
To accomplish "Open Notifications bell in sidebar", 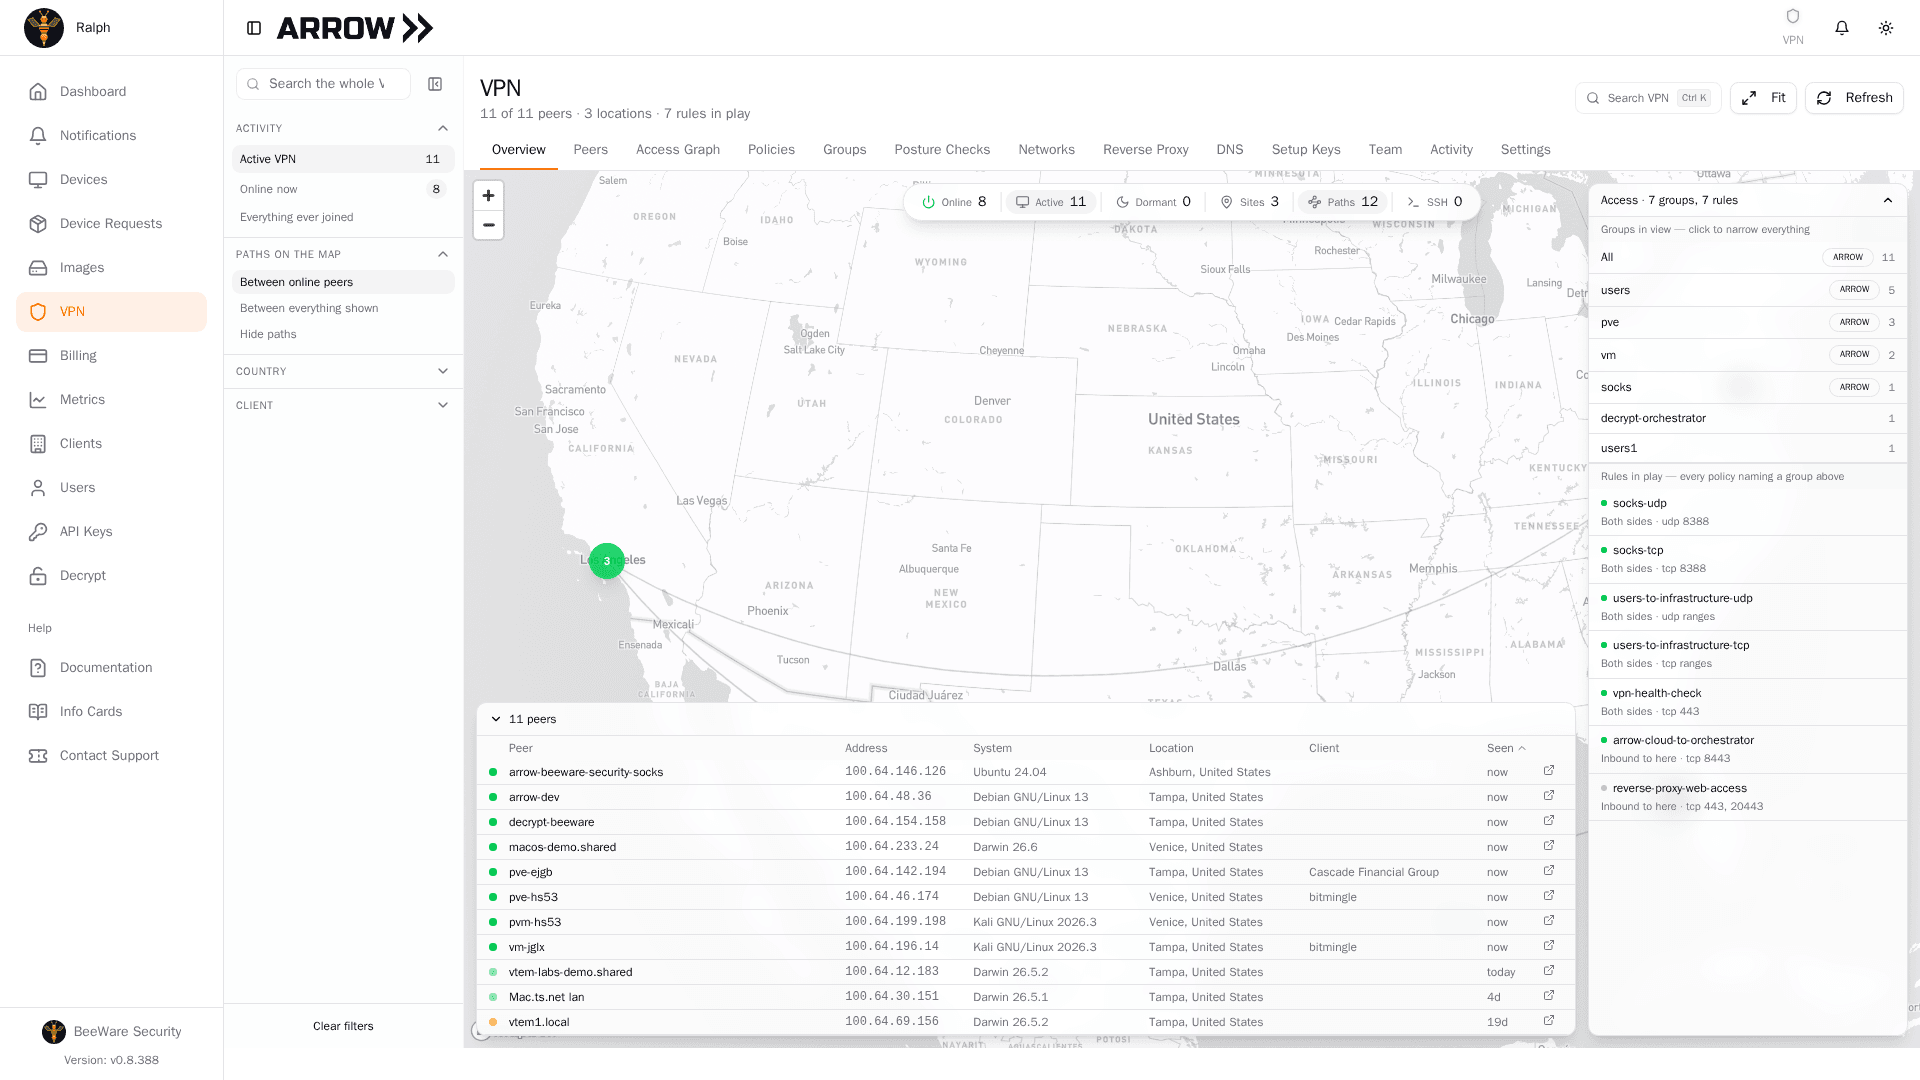I will [38, 136].
